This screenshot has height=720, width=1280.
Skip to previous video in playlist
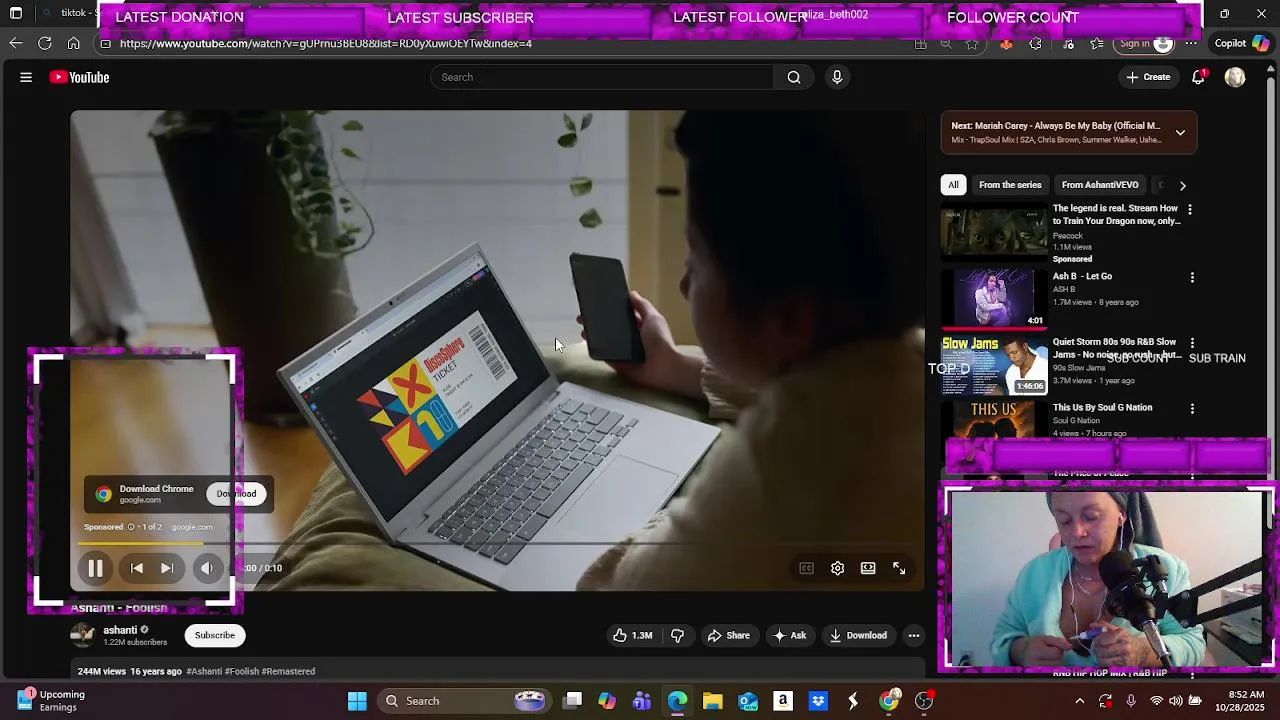[x=137, y=568]
